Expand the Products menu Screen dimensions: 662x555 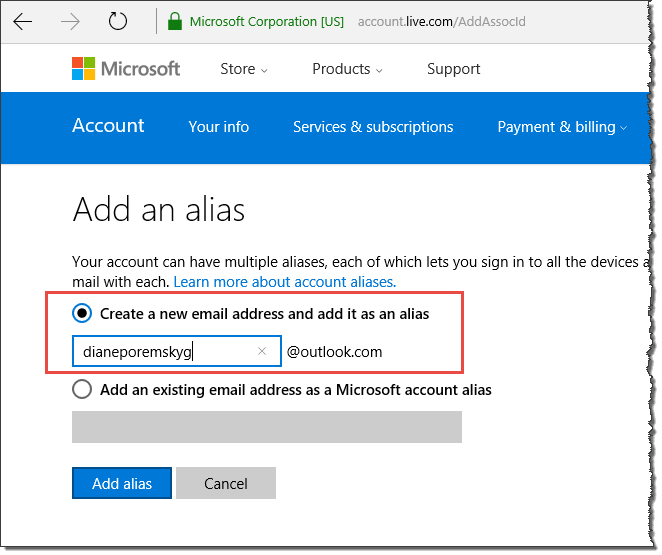[x=348, y=69]
